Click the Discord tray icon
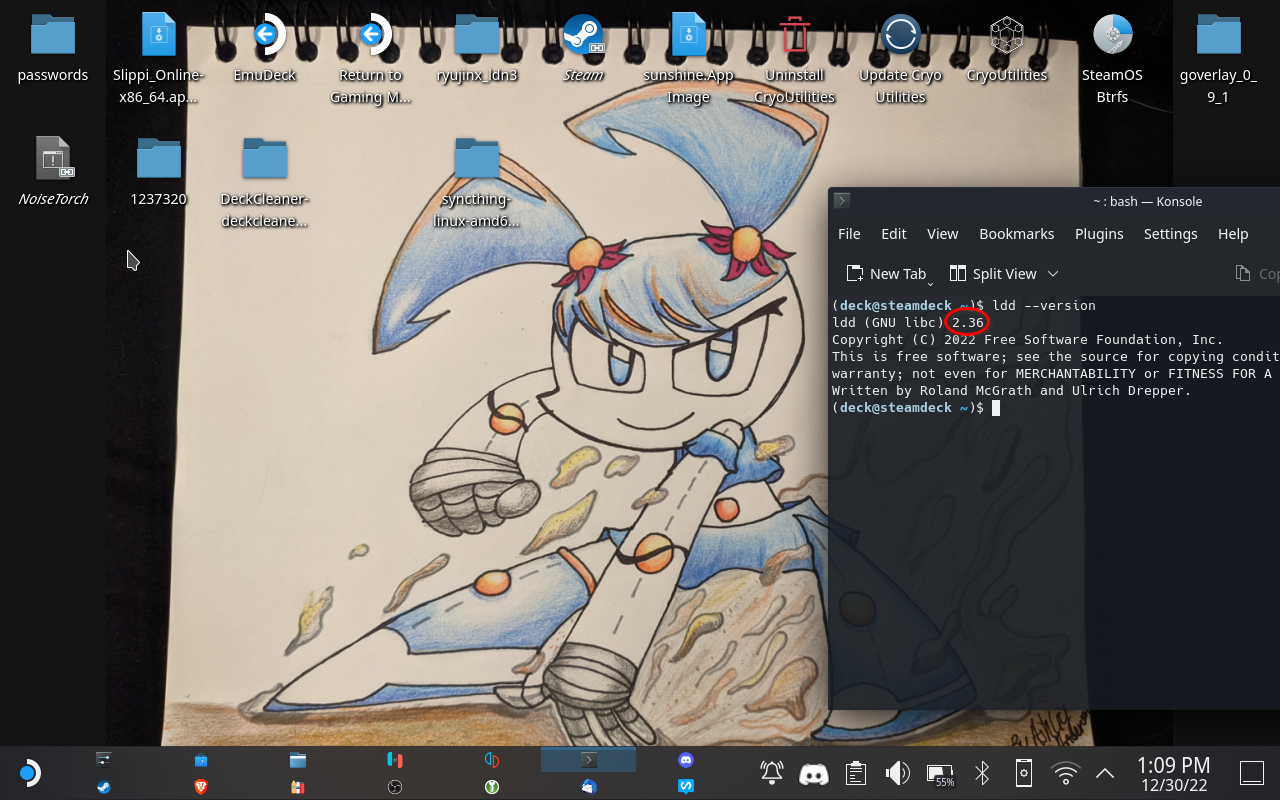The height and width of the screenshot is (800, 1280). [x=814, y=773]
